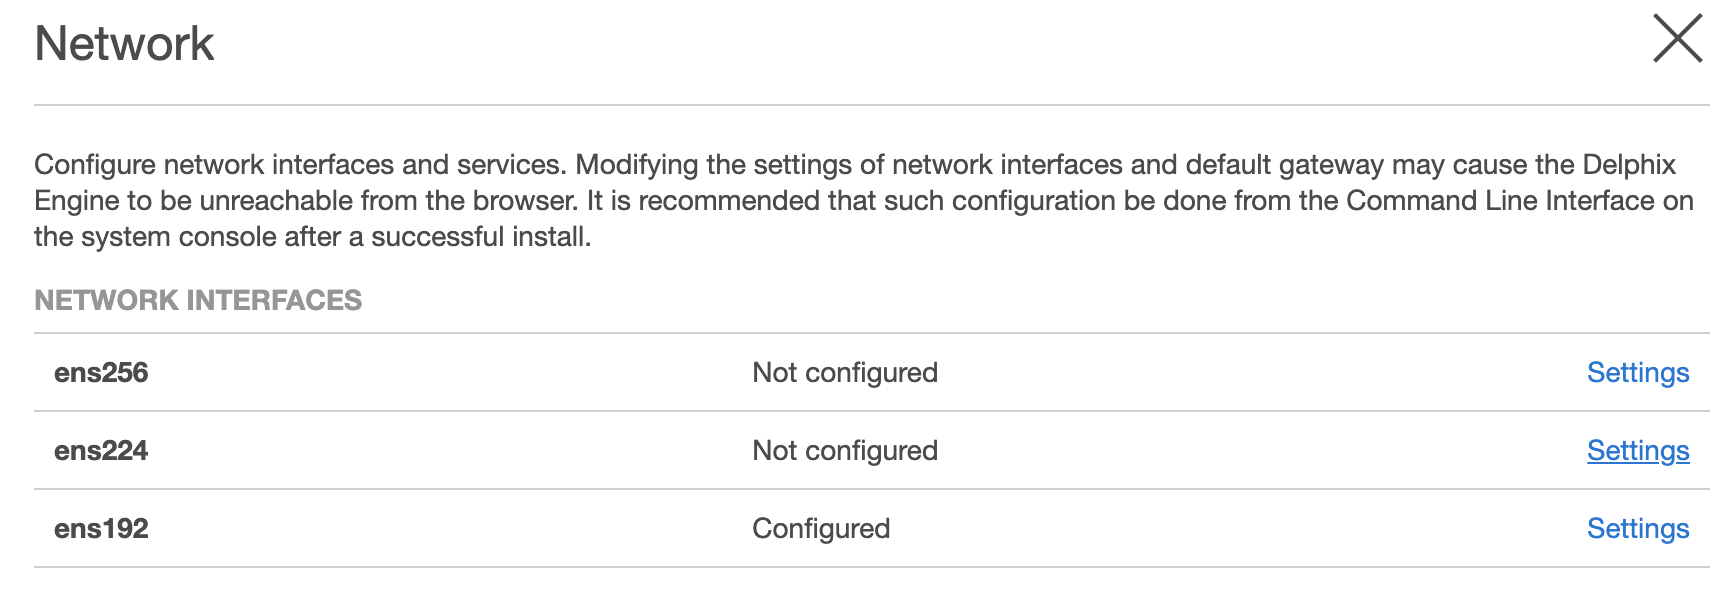Edit settings of the configured ens192 interface
This screenshot has height=600, width=1736.
(x=1637, y=528)
